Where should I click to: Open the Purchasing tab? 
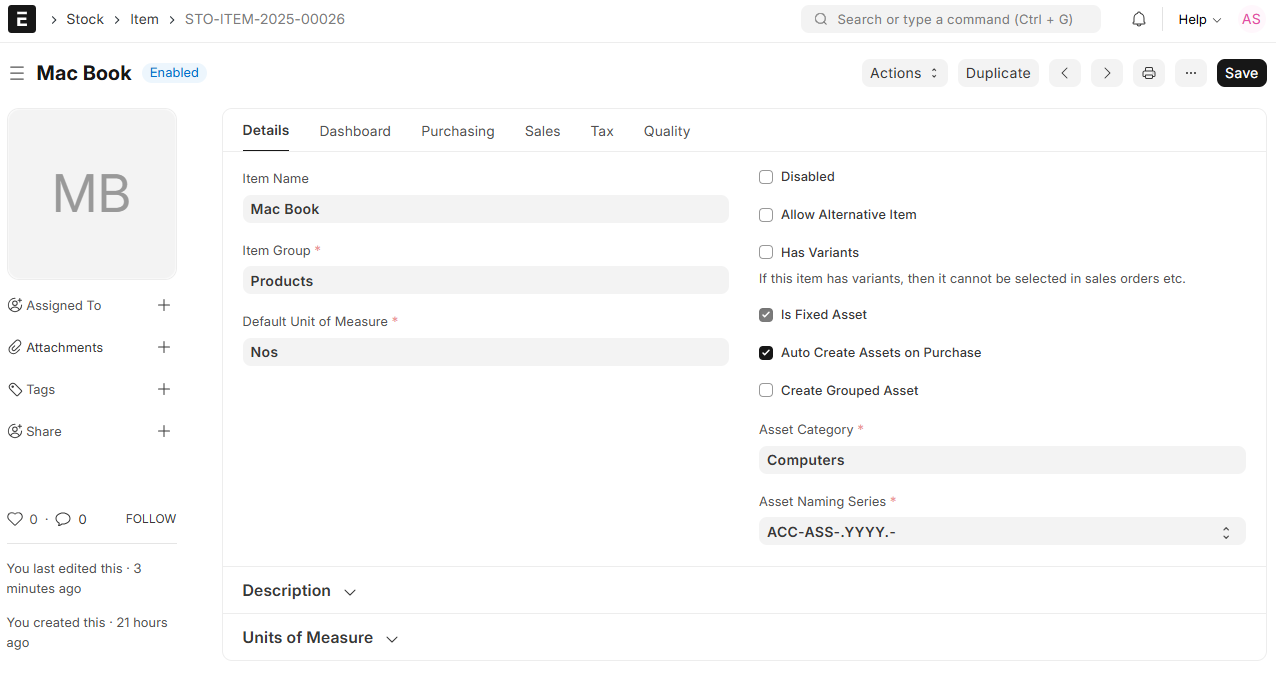coord(458,131)
